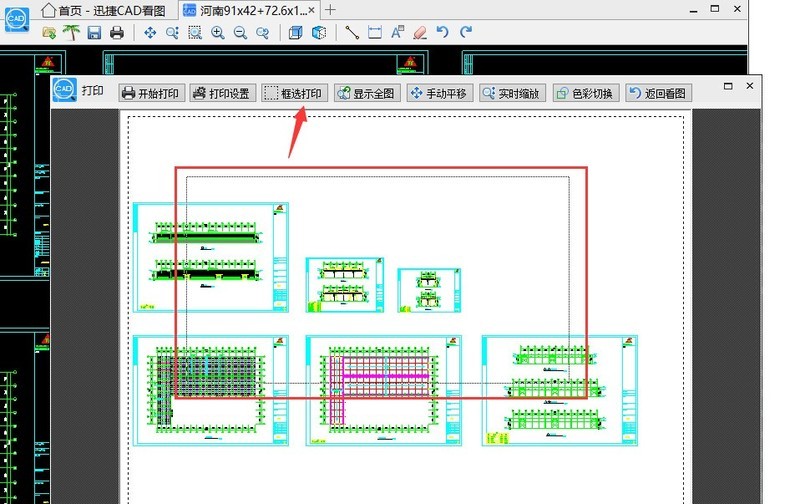
Task: Close the 河南91x42 drawing tab
Action: click(310, 10)
